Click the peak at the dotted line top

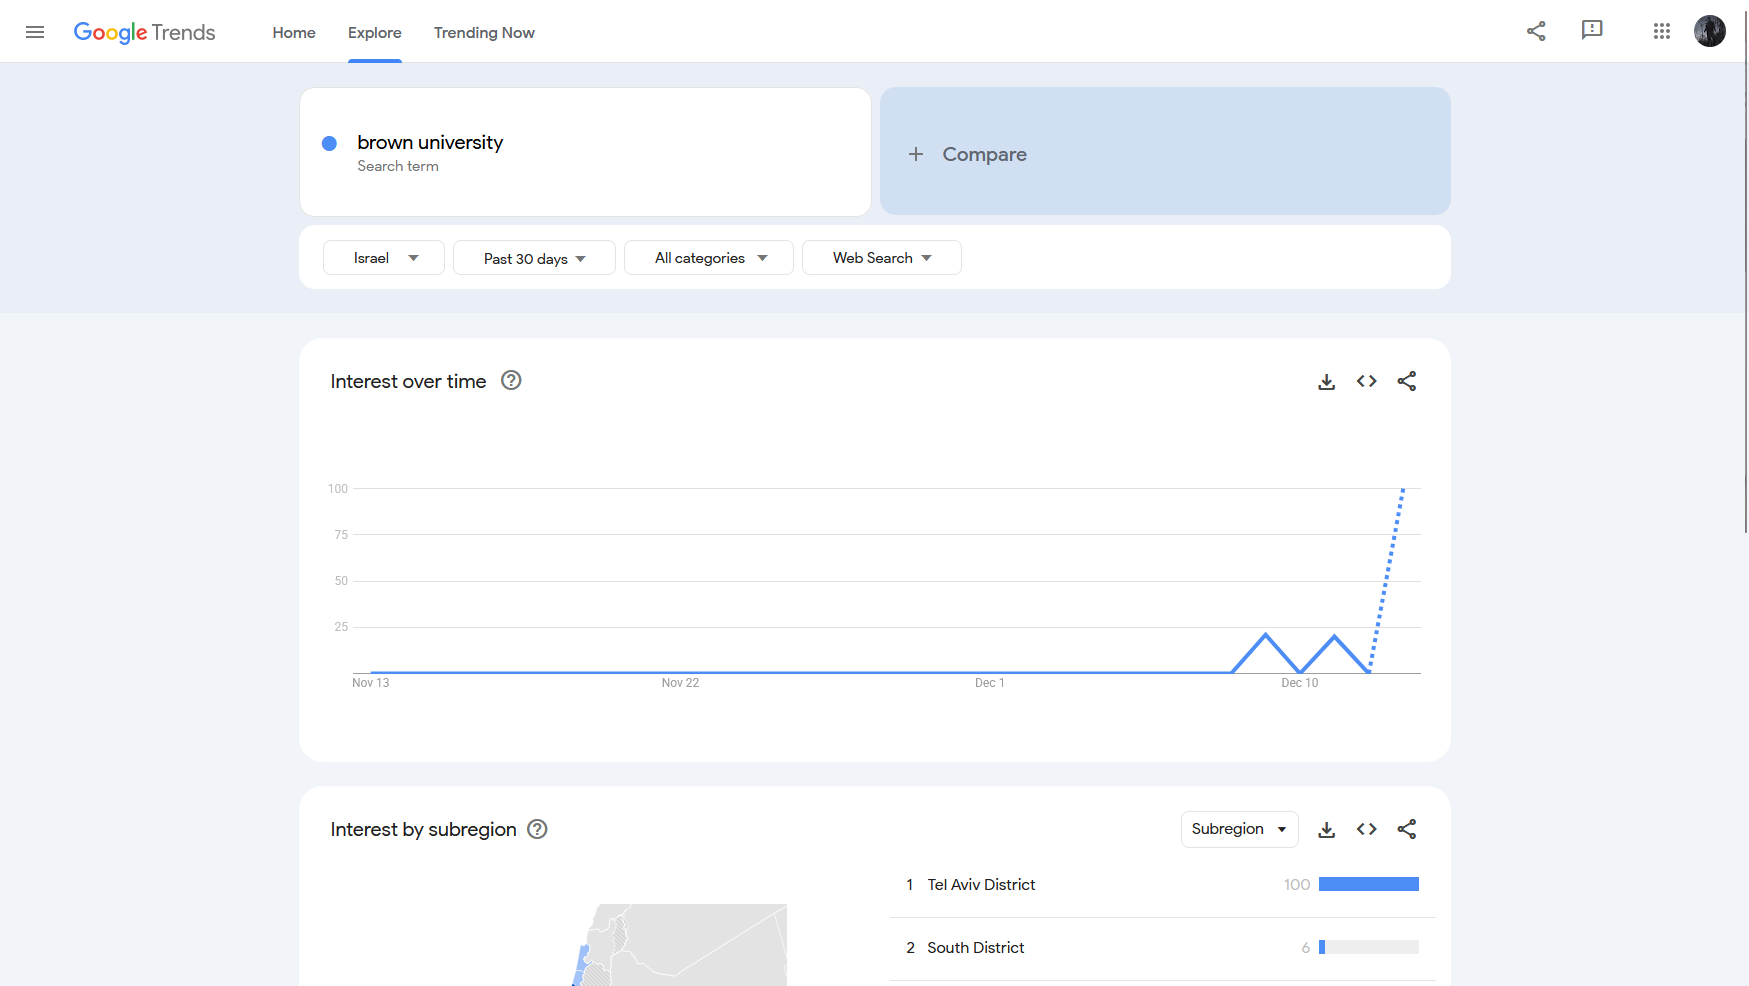click(1403, 489)
